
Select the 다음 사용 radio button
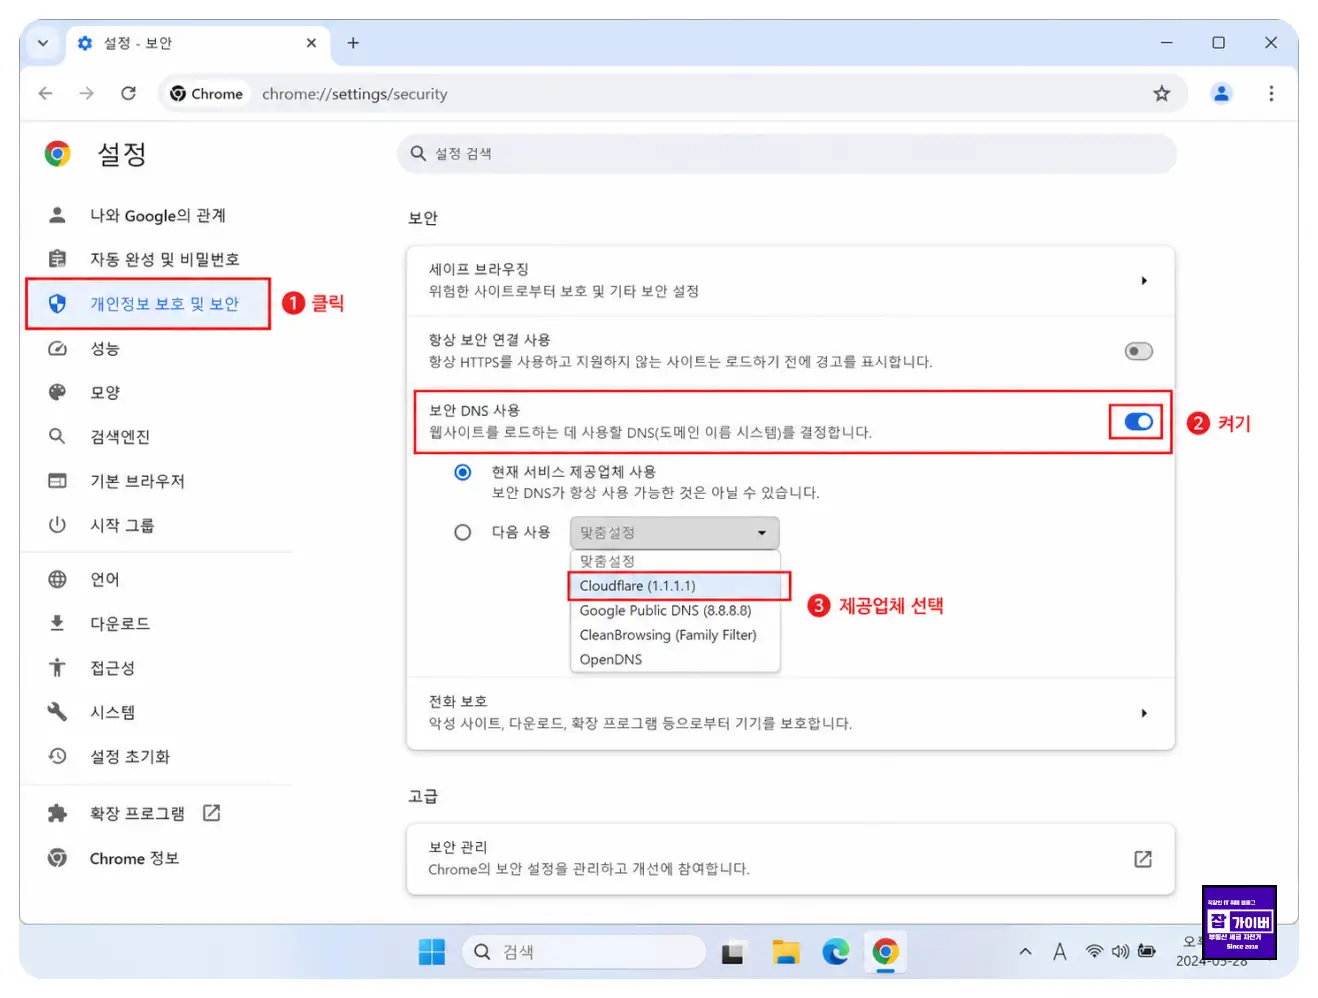[x=462, y=532]
